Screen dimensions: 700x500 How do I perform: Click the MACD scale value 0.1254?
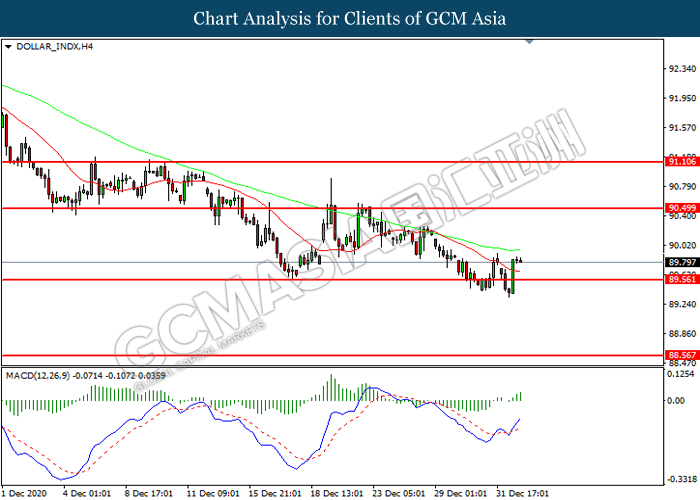(x=681, y=374)
